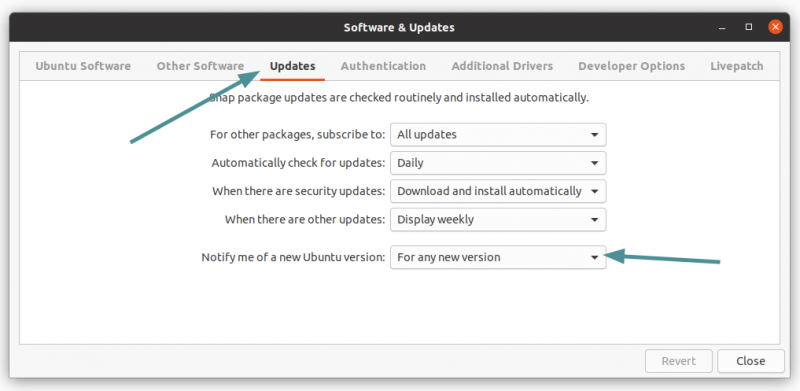Open the 'For any new version' dropdown
800x391 pixels.
pyautogui.click(x=498, y=257)
